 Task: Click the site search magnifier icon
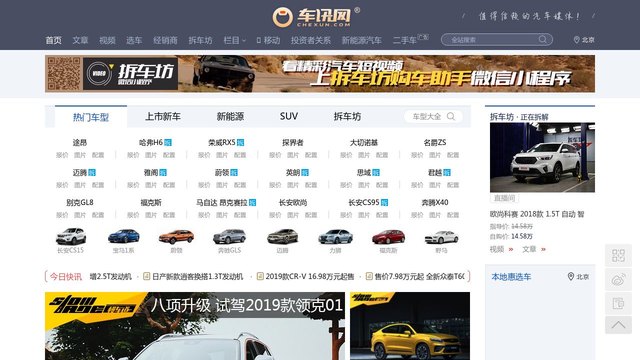point(542,39)
